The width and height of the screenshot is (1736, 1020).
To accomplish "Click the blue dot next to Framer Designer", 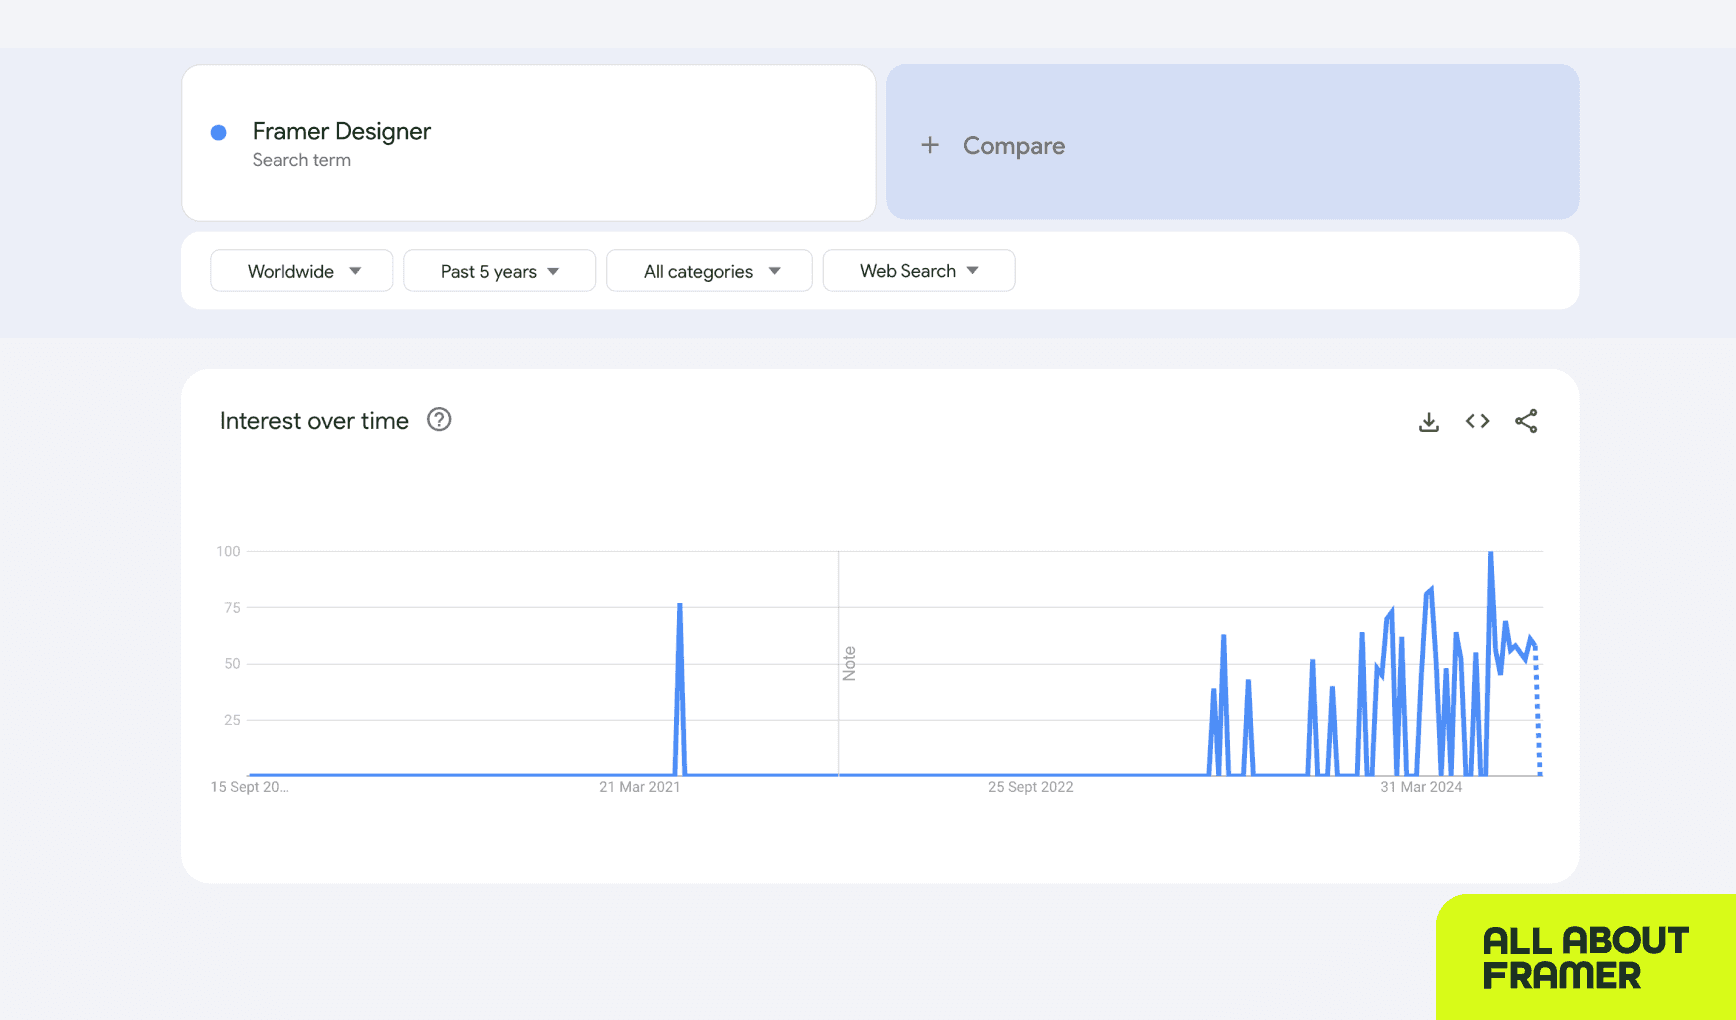I will [x=219, y=132].
